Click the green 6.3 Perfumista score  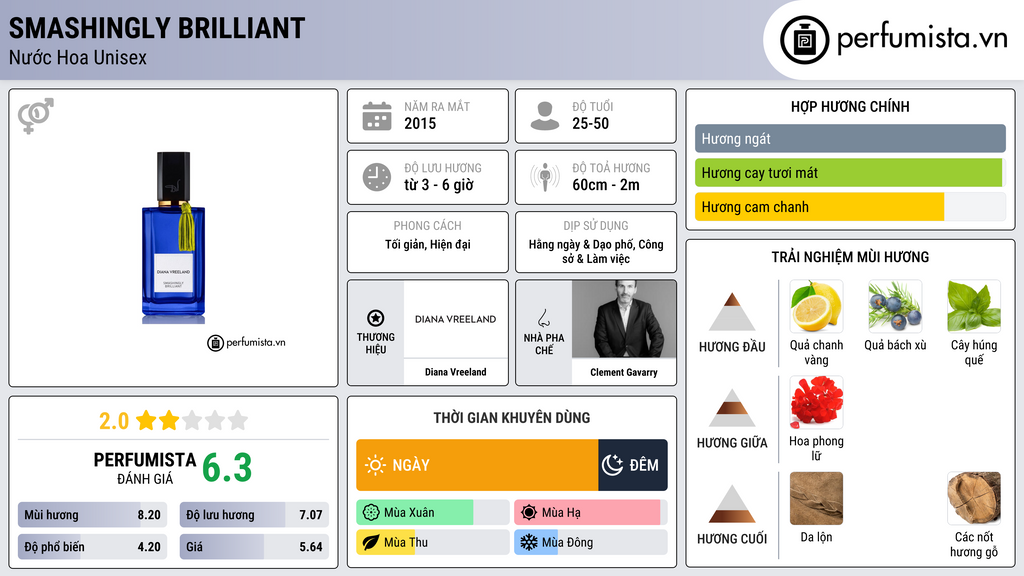(x=227, y=468)
